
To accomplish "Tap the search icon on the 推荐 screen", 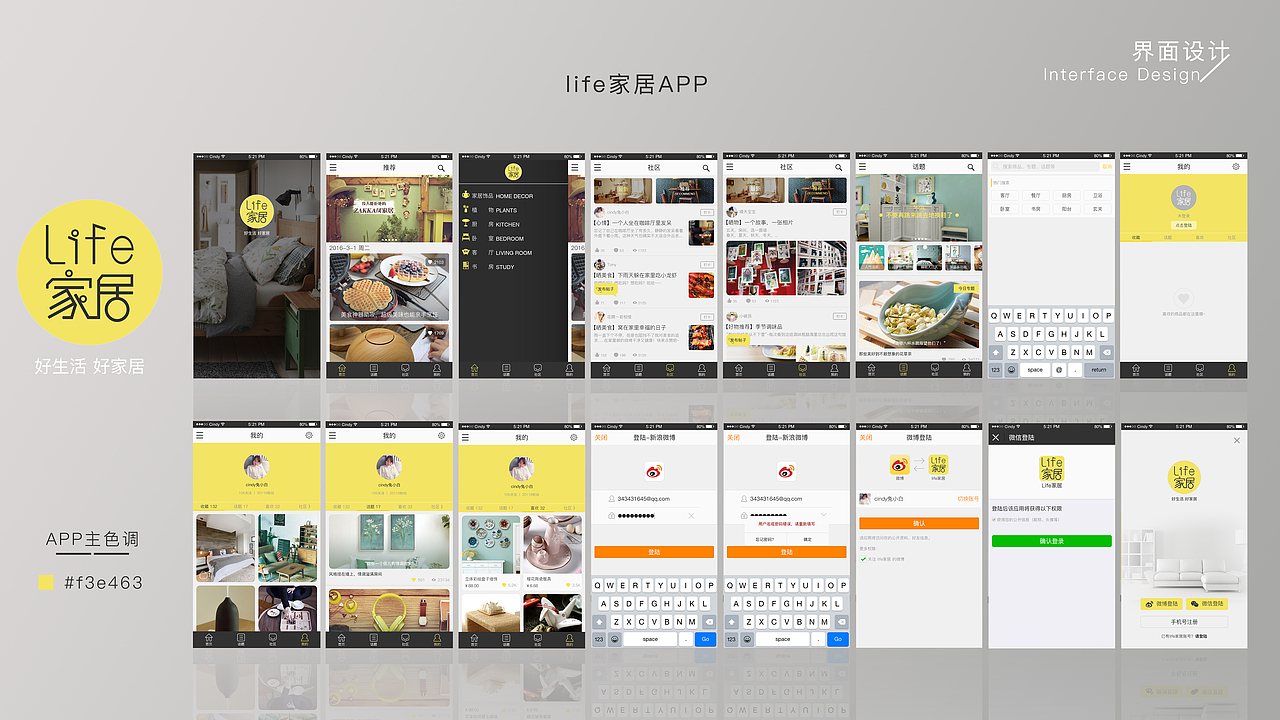I will pos(441,169).
